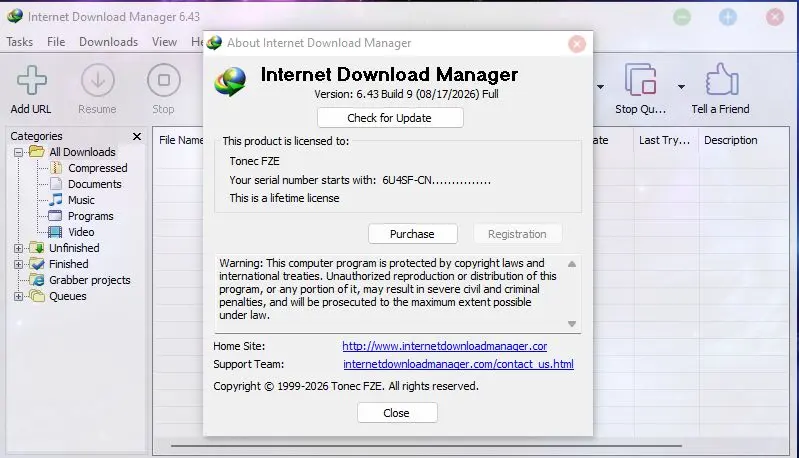Click the Programs window icon
Image resolution: width=799 pixels, height=458 pixels.
pos(55,215)
